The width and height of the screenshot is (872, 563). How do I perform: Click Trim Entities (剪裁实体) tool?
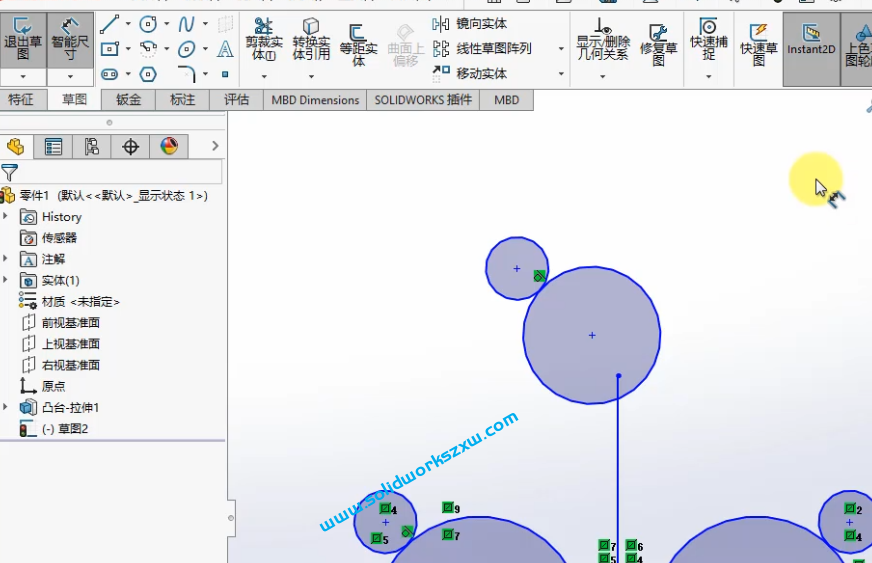264,39
